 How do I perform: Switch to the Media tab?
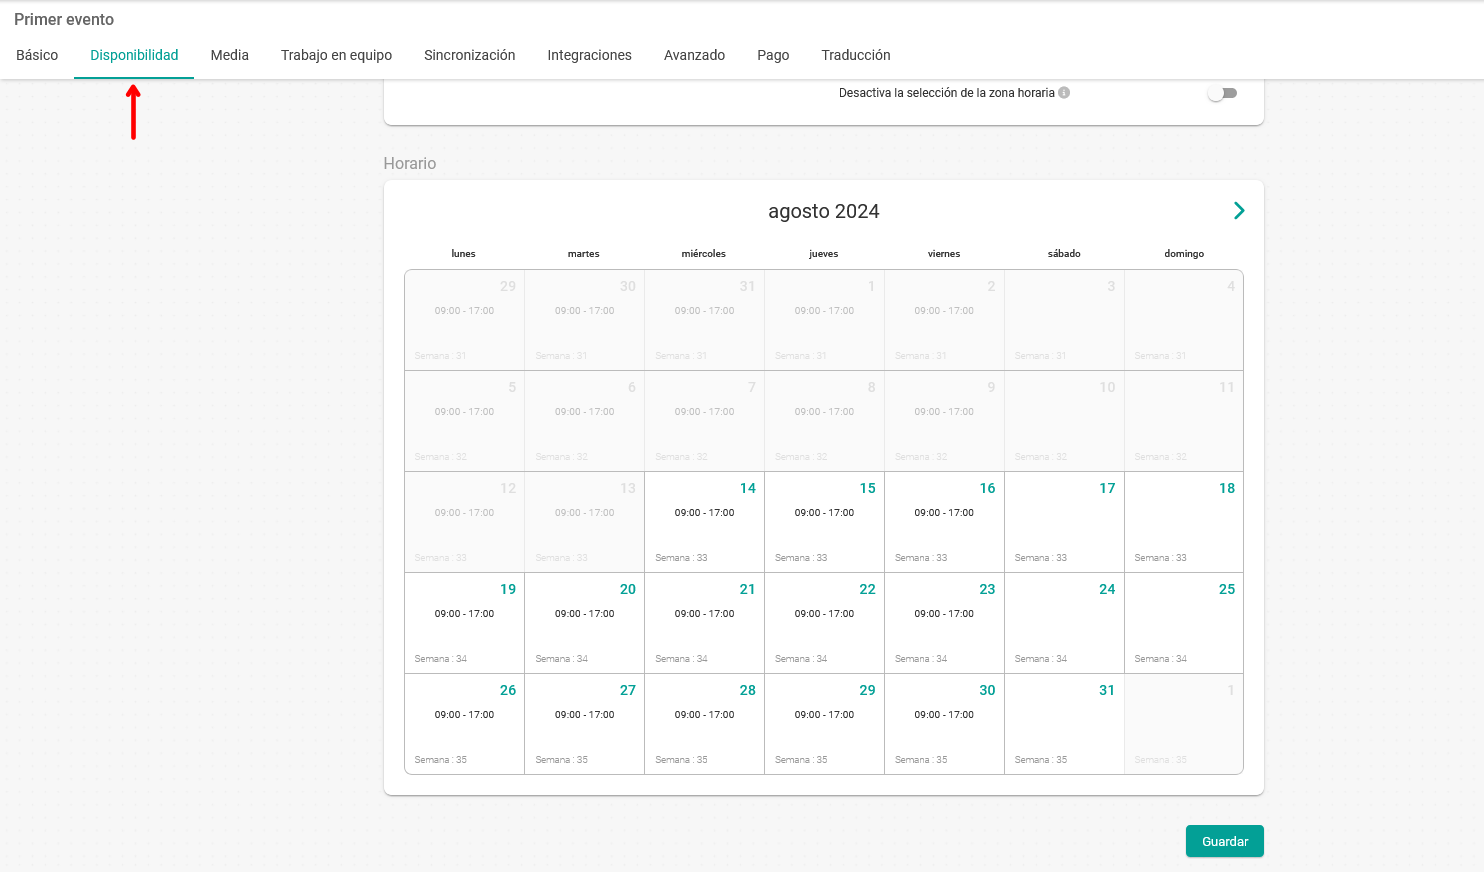(x=229, y=55)
